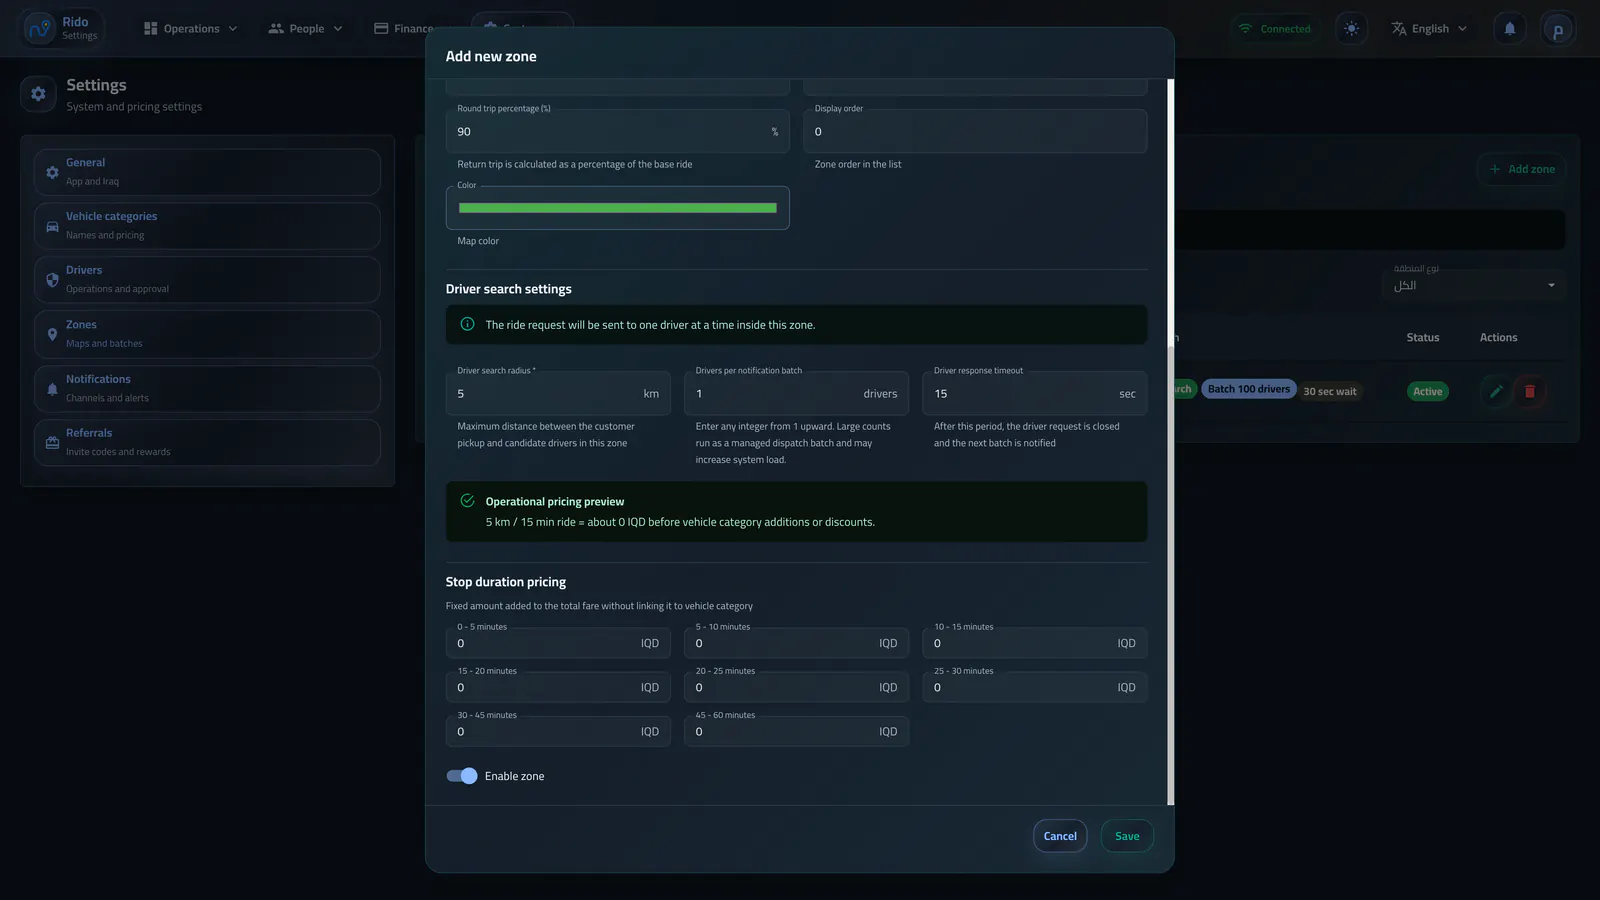Expand the People menu
The image size is (1600, 900).
[305, 29]
